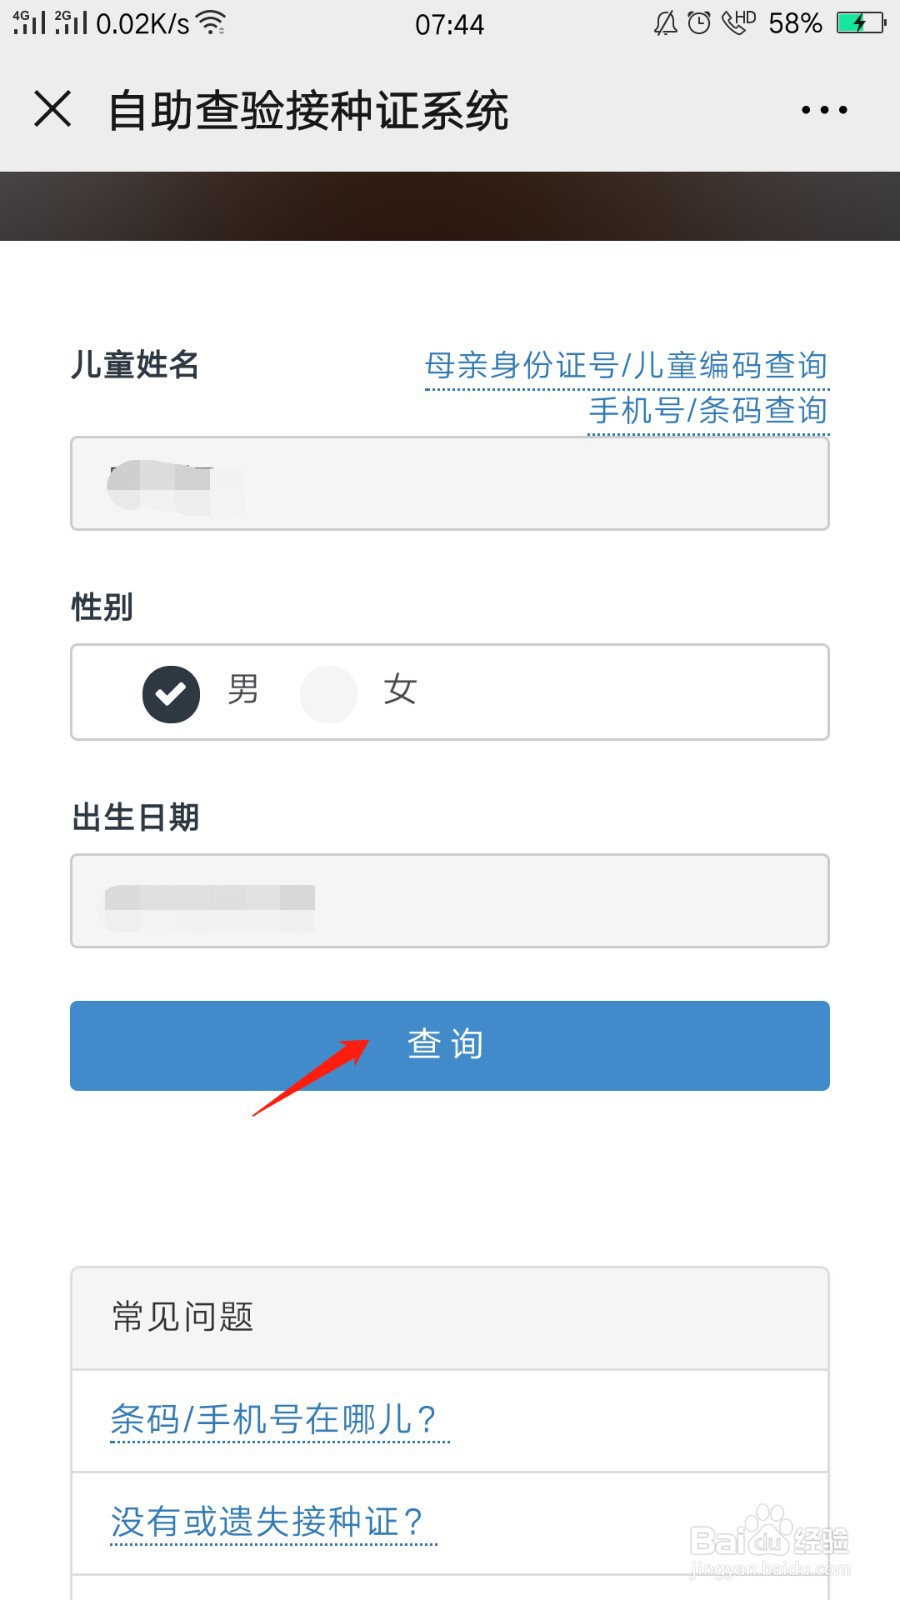Viewport: 900px width, 1600px height.
Task: Open 母亲身份证号/儿童编码查询 link
Action: (627, 365)
